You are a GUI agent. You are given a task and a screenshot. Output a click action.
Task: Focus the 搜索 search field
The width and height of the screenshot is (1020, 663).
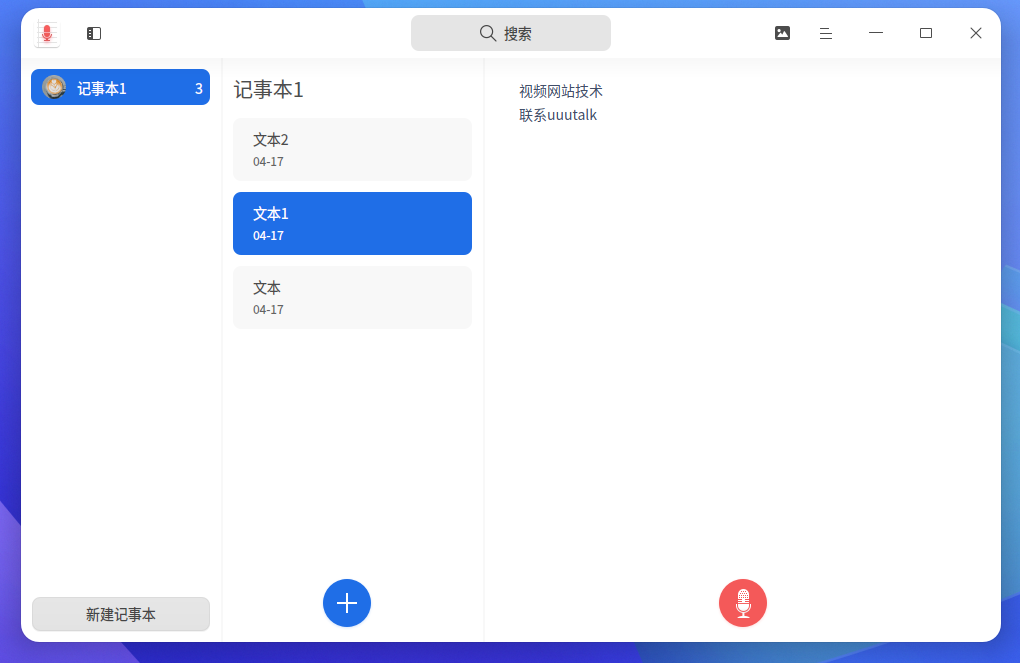511,33
